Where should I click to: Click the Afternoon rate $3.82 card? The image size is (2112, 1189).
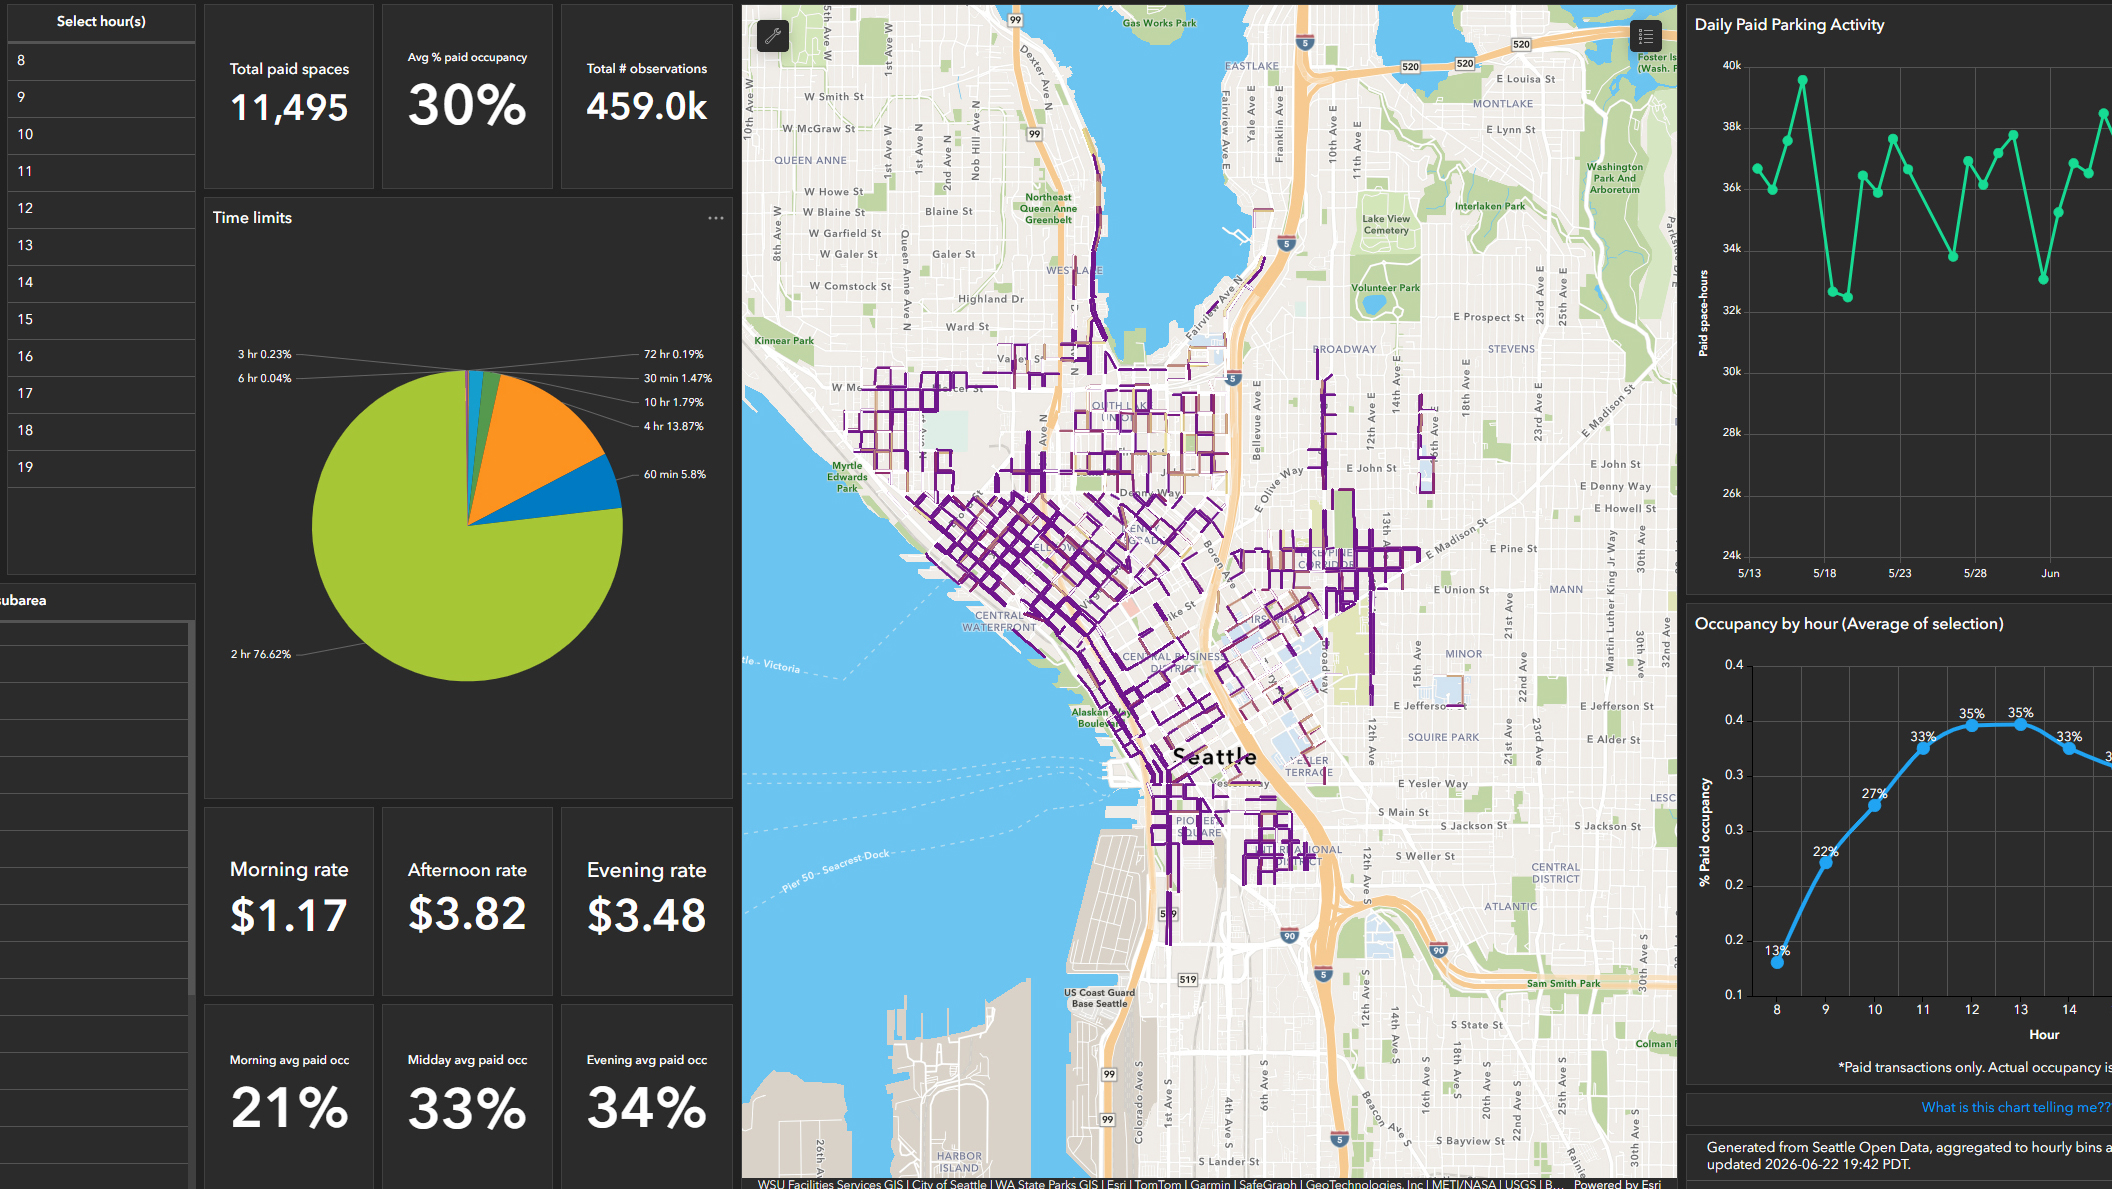coord(467,901)
